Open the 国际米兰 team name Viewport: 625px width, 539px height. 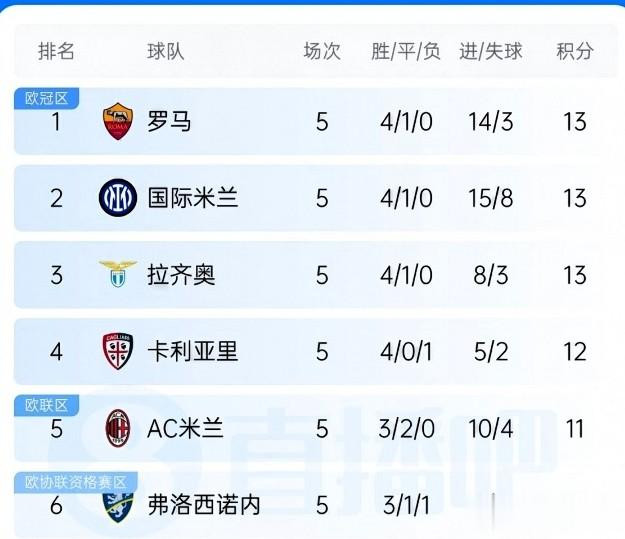pos(193,198)
